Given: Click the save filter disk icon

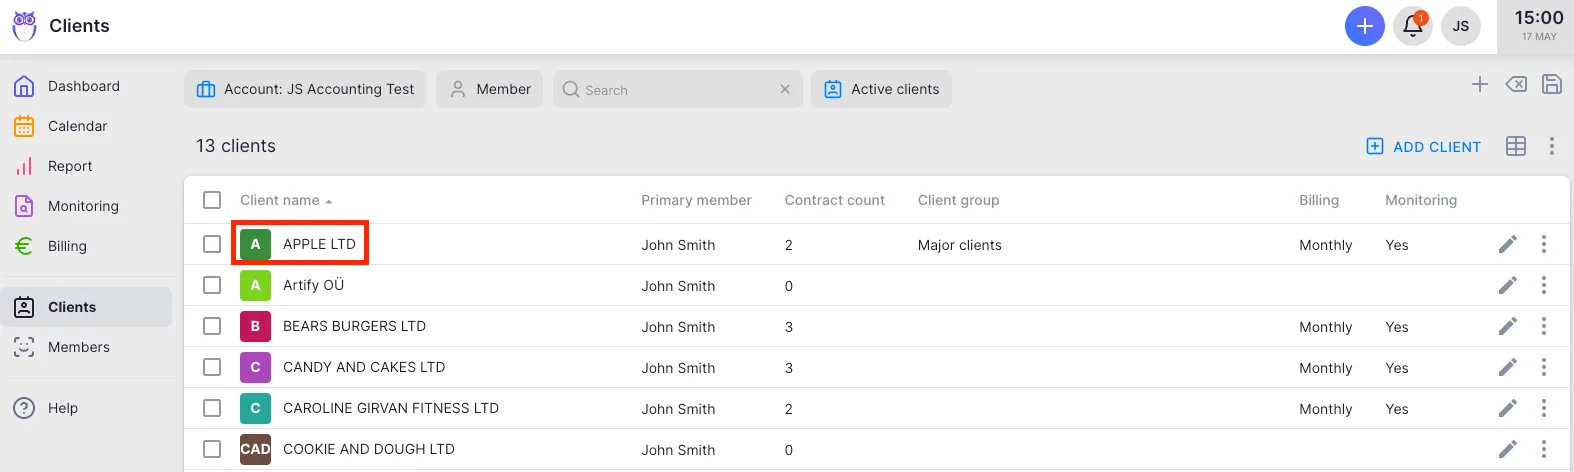Looking at the screenshot, I should [1551, 85].
